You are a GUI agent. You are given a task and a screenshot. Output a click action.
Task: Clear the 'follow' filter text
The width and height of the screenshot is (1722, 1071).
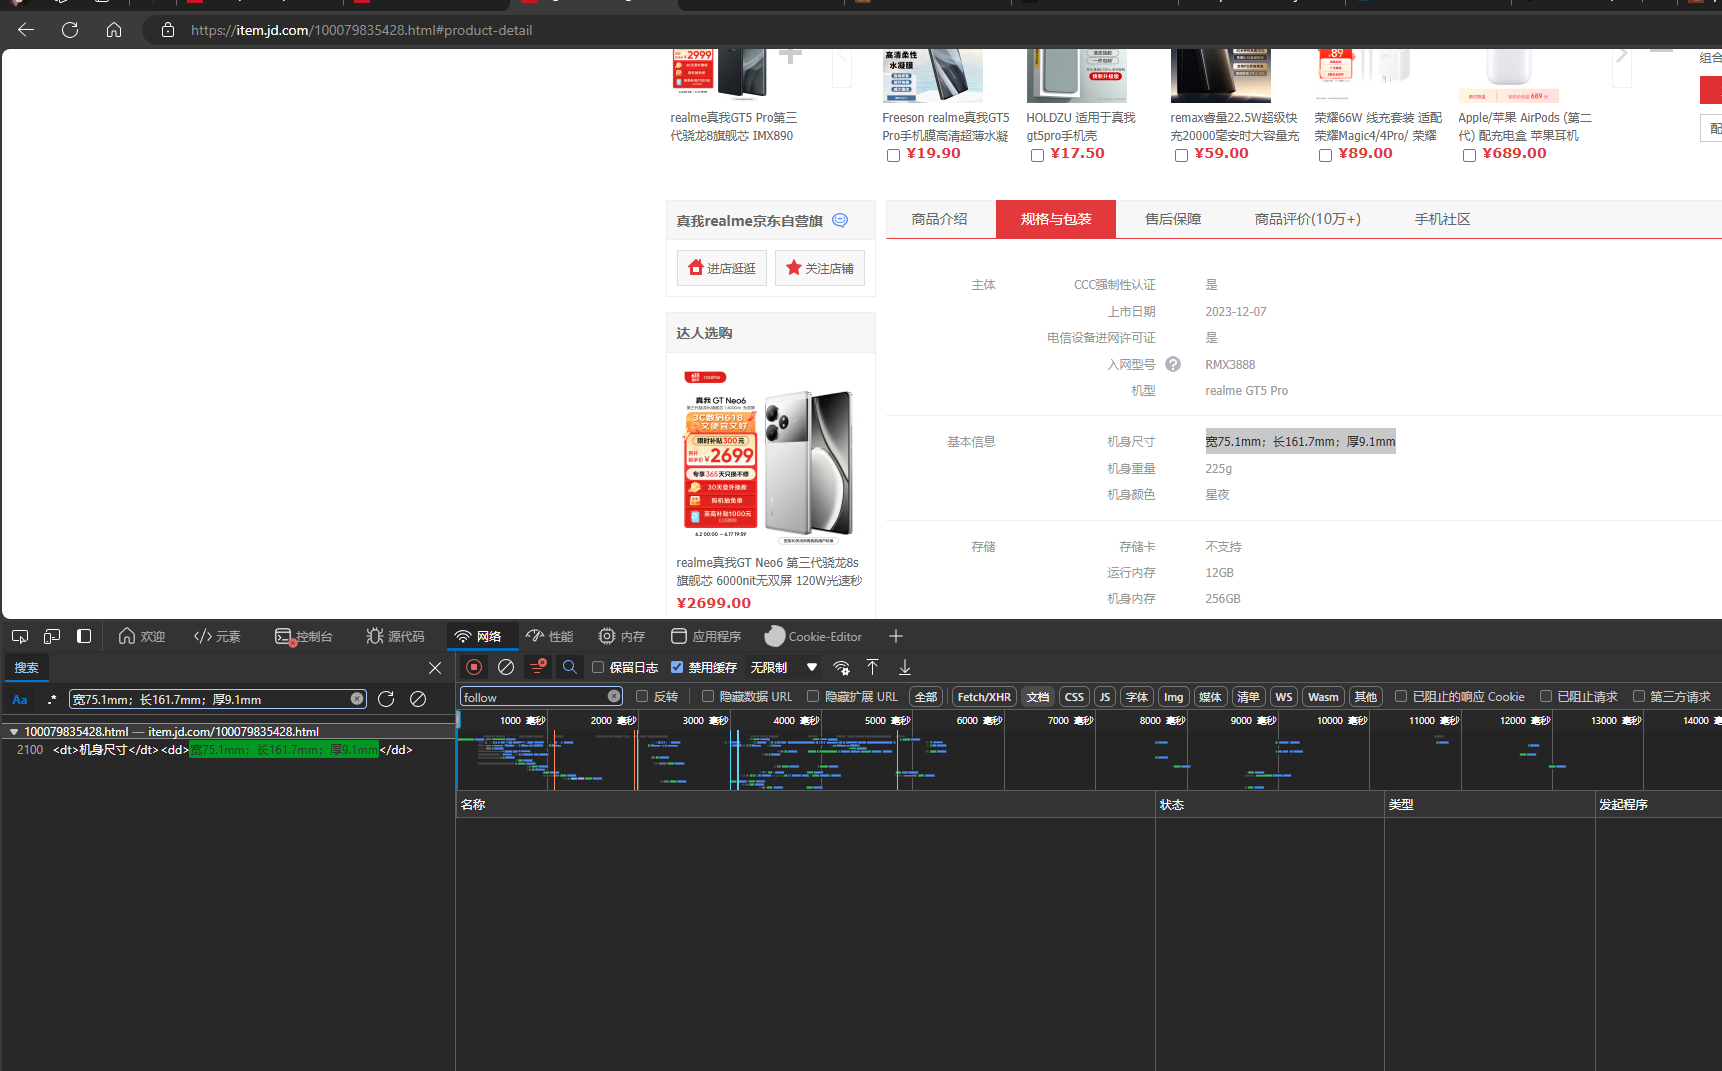(x=614, y=696)
